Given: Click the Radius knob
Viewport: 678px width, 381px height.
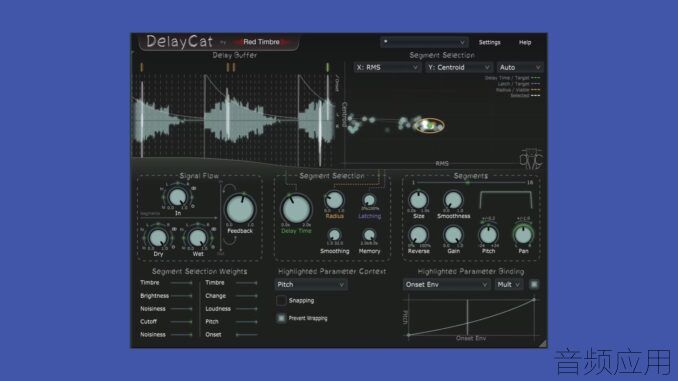Looking at the screenshot, I should tap(334, 200).
